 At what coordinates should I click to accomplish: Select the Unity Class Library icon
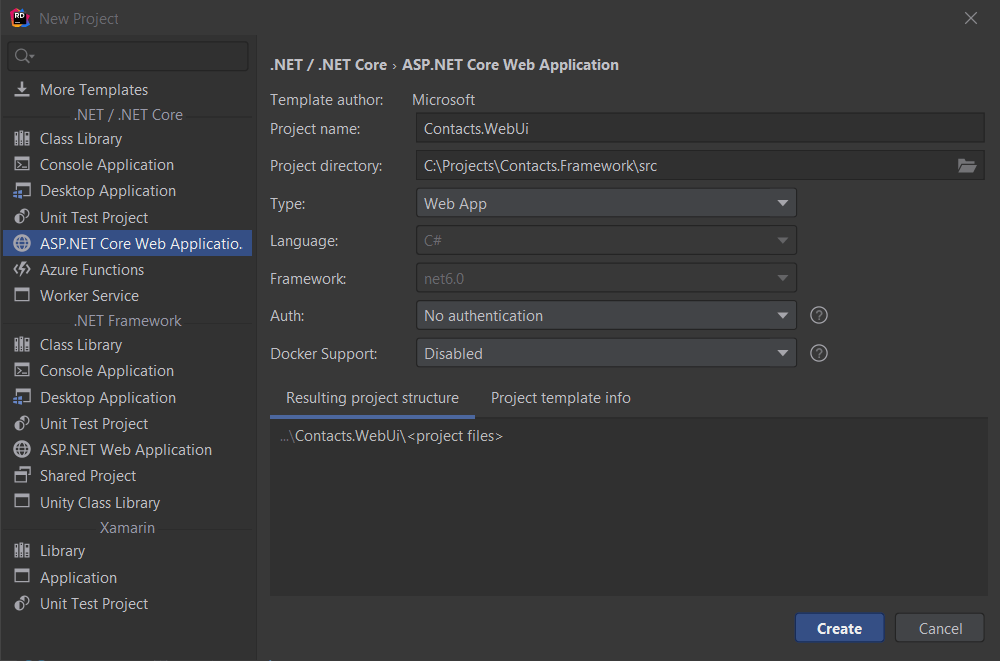22,501
